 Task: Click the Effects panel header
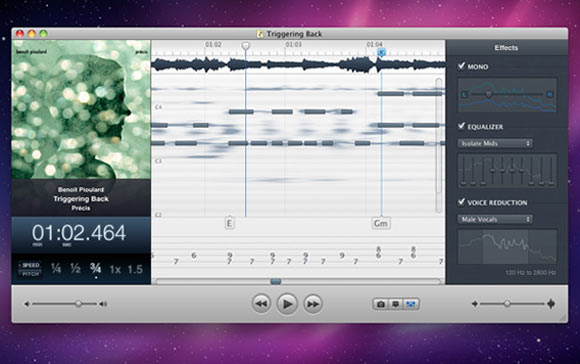pos(506,48)
